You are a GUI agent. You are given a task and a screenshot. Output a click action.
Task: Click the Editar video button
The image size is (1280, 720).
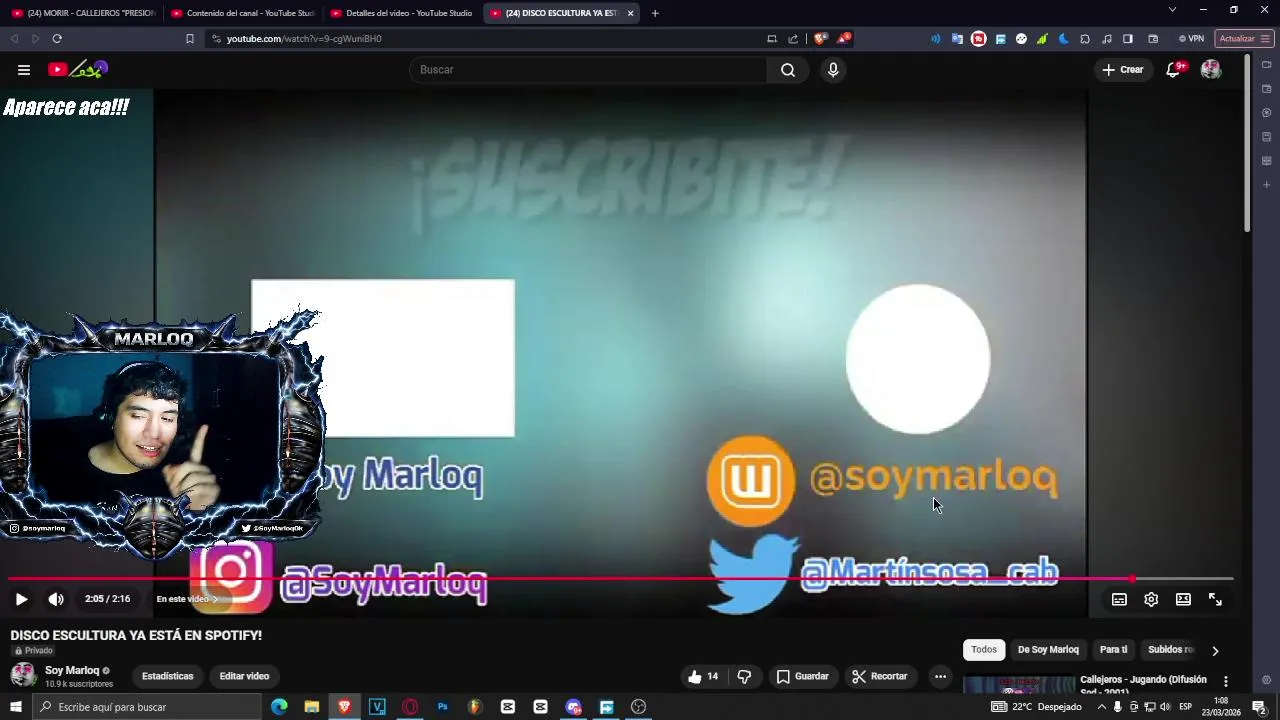click(244, 677)
